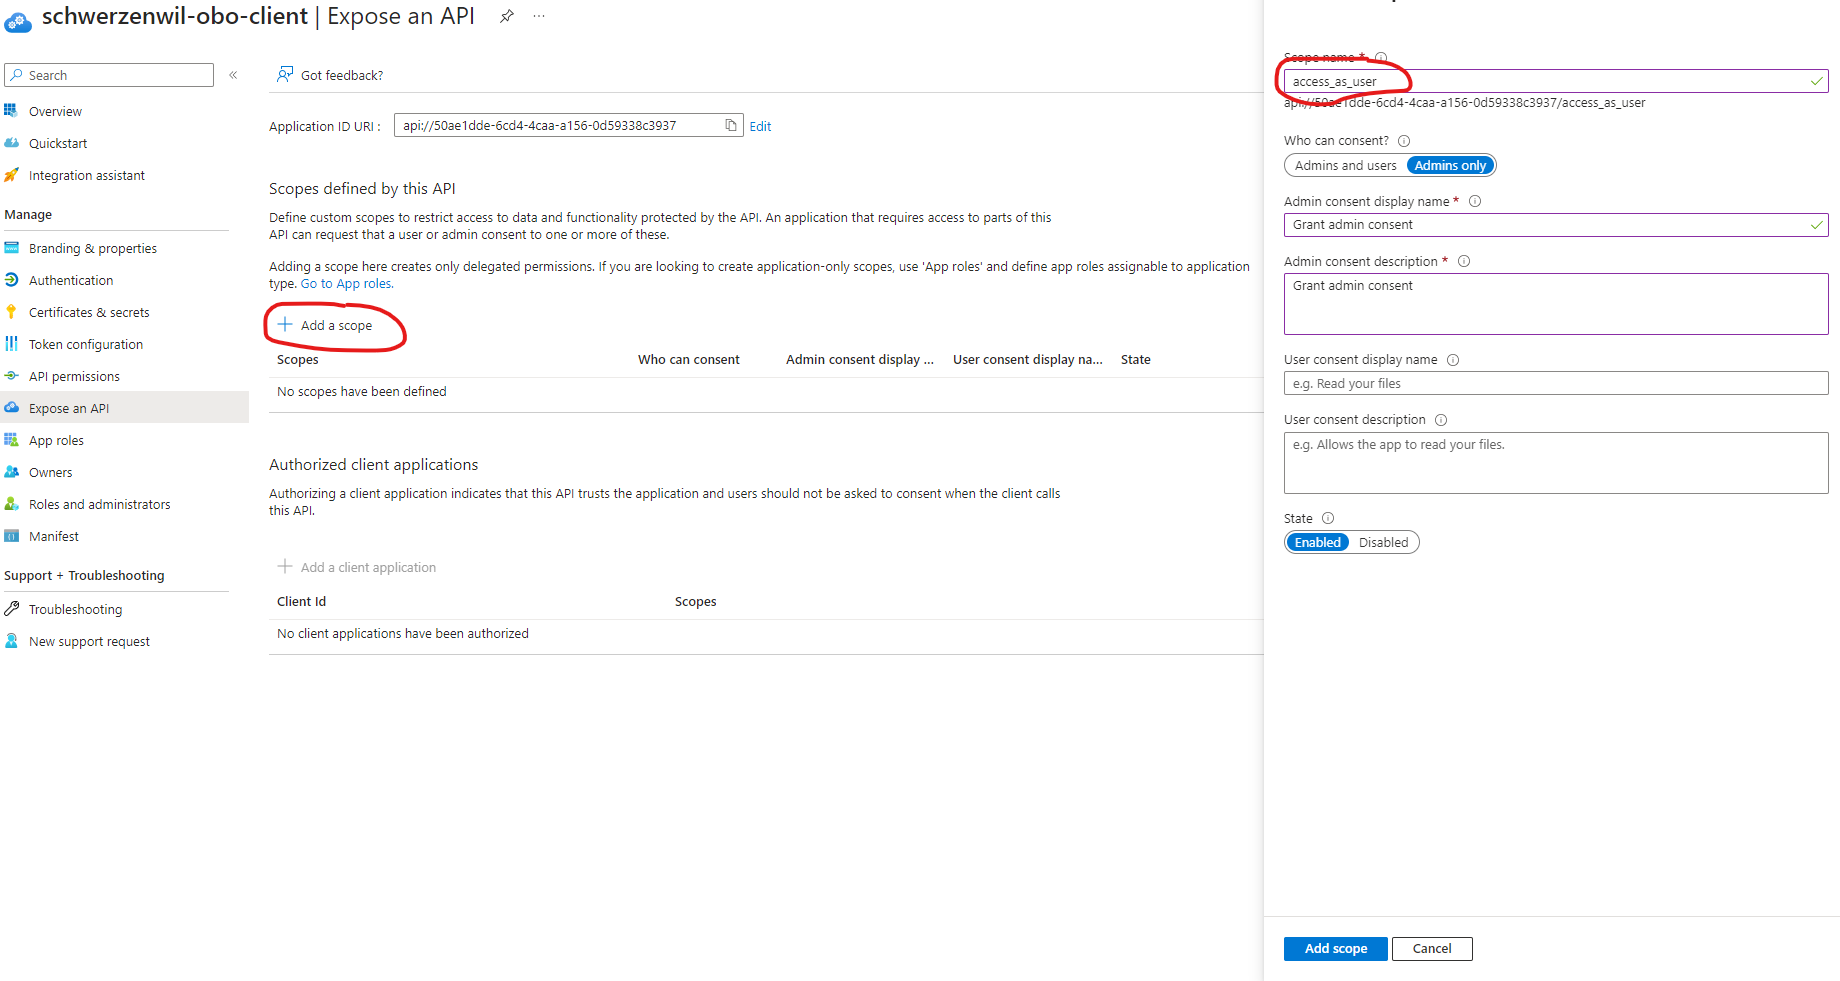Viewport: 1840px width, 981px height.
Task: Cancel the add scope panel
Action: [1431, 949]
